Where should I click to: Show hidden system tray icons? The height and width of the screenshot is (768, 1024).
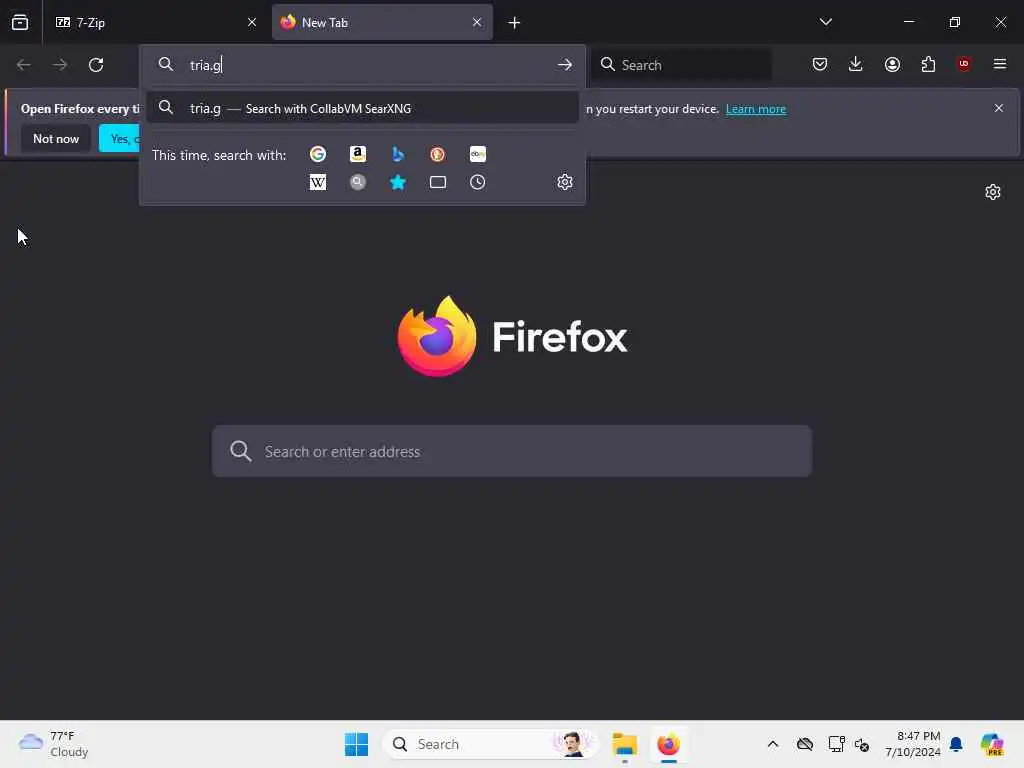point(773,744)
